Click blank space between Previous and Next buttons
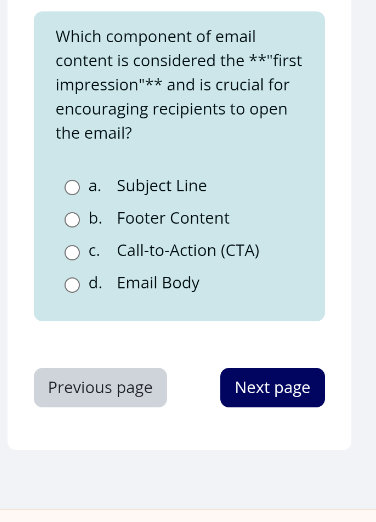This screenshot has width=376, height=522. [193, 387]
